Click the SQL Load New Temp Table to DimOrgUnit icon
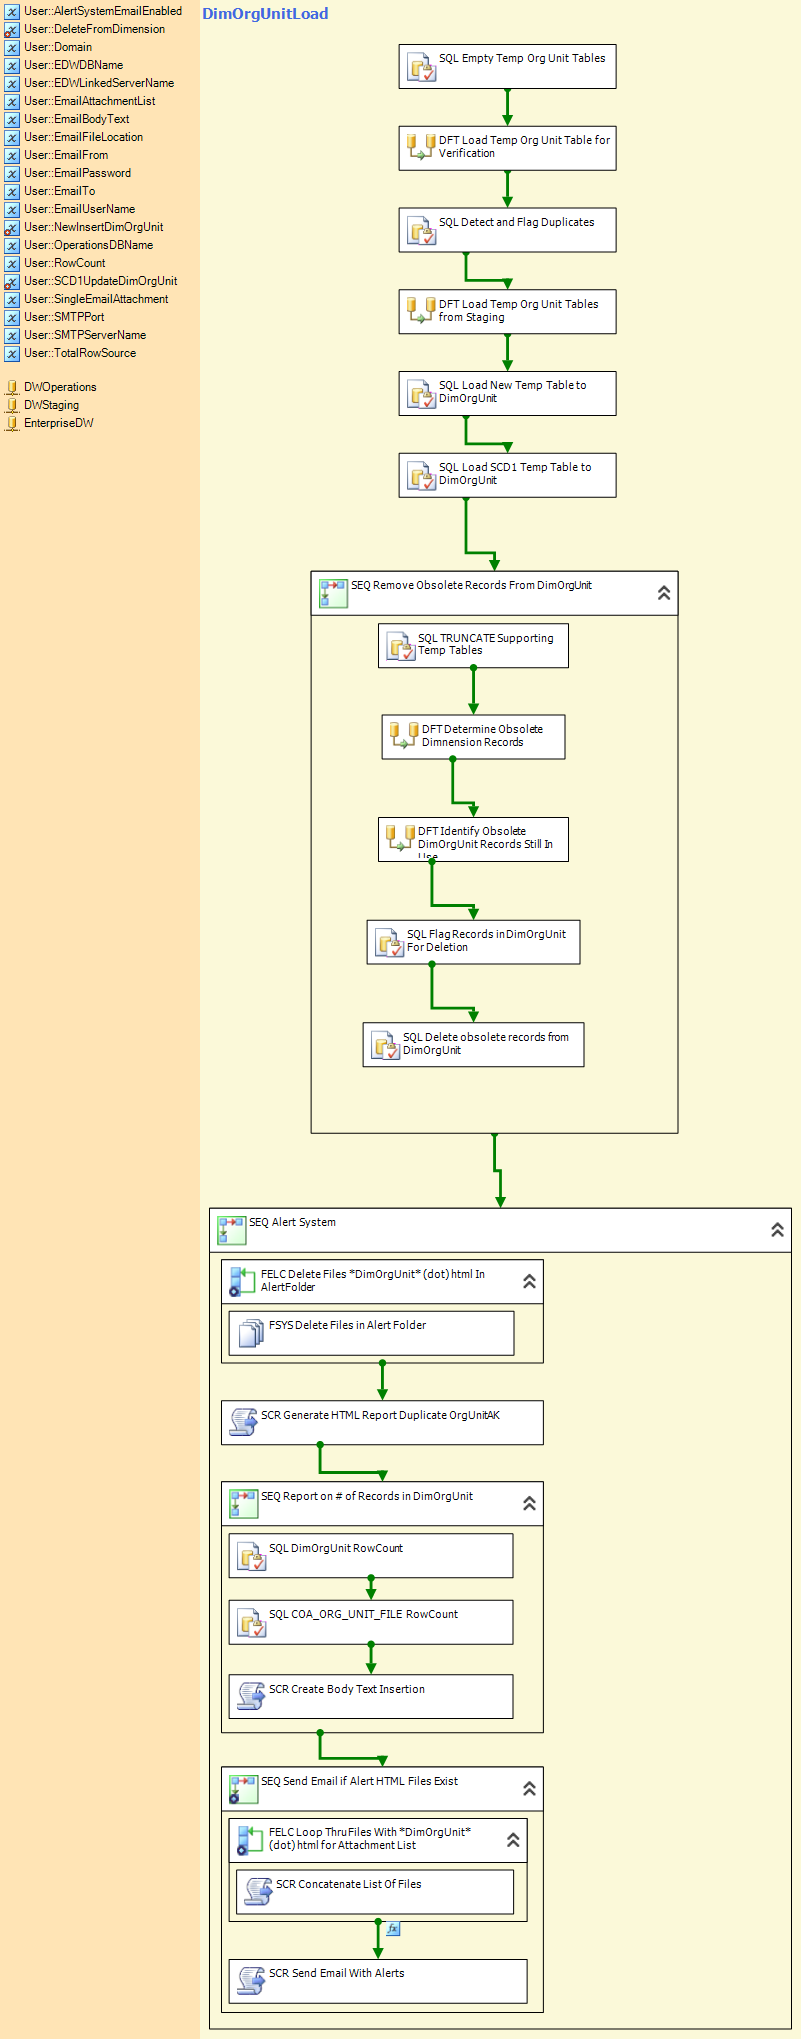Image resolution: width=801 pixels, height=2039 pixels. point(421,395)
